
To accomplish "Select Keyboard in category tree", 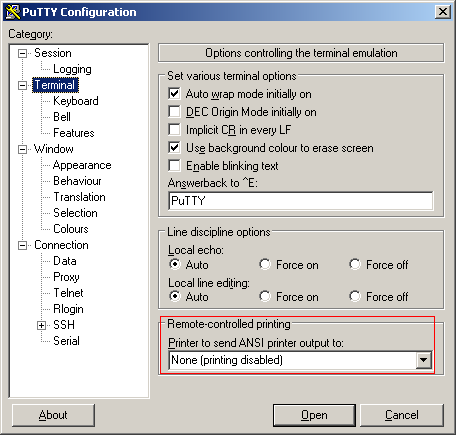I will (76, 101).
